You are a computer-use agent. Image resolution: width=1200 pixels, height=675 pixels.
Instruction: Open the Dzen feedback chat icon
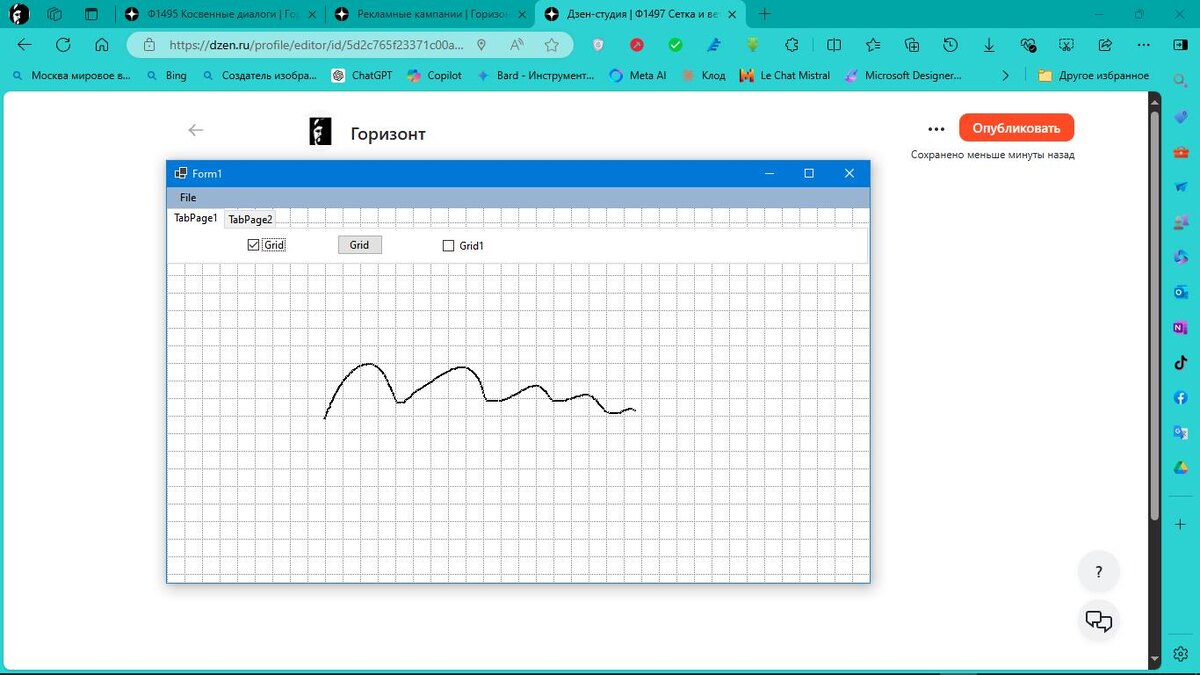[1099, 621]
